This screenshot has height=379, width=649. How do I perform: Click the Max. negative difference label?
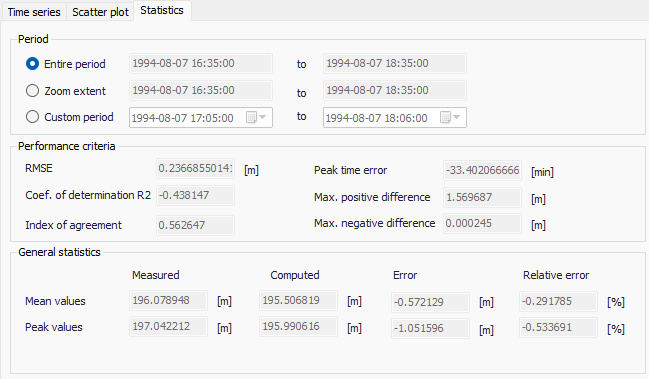pos(375,223)
